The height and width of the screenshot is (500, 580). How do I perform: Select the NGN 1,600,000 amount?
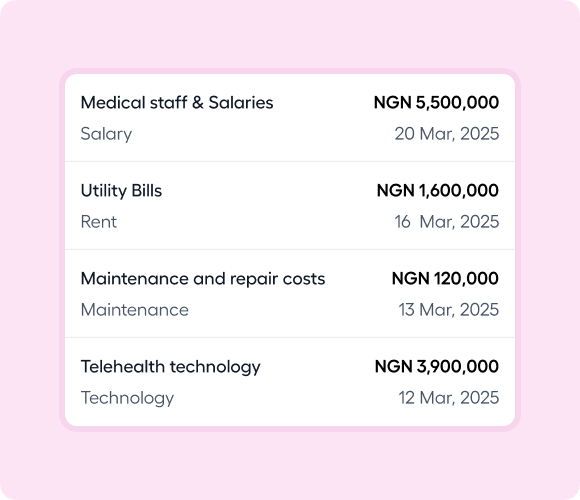click(x=438, y=191)
